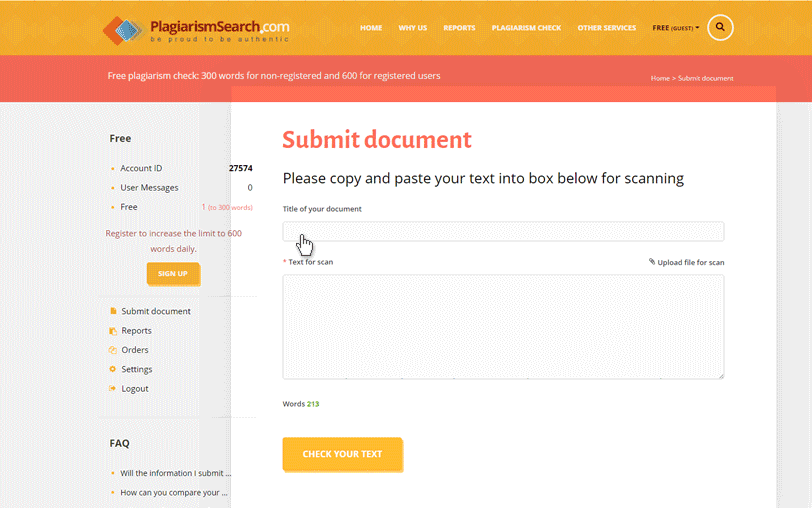Click the PlagiarismSearch.com logo
The image size is (812, 508).
196,30
